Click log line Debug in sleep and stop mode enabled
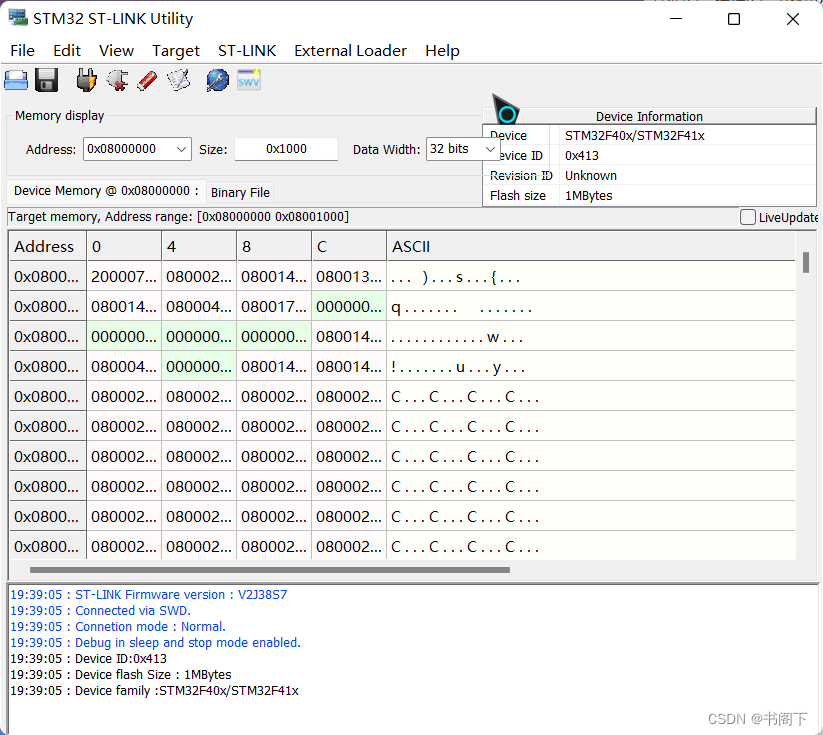Screen dimensions: 823x735 (x=155, y=643)
